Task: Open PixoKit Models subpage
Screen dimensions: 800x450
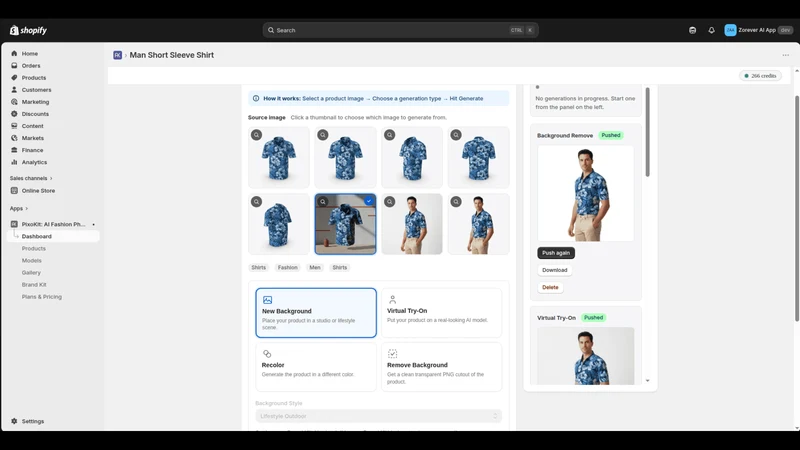Action: coord(32,261)
